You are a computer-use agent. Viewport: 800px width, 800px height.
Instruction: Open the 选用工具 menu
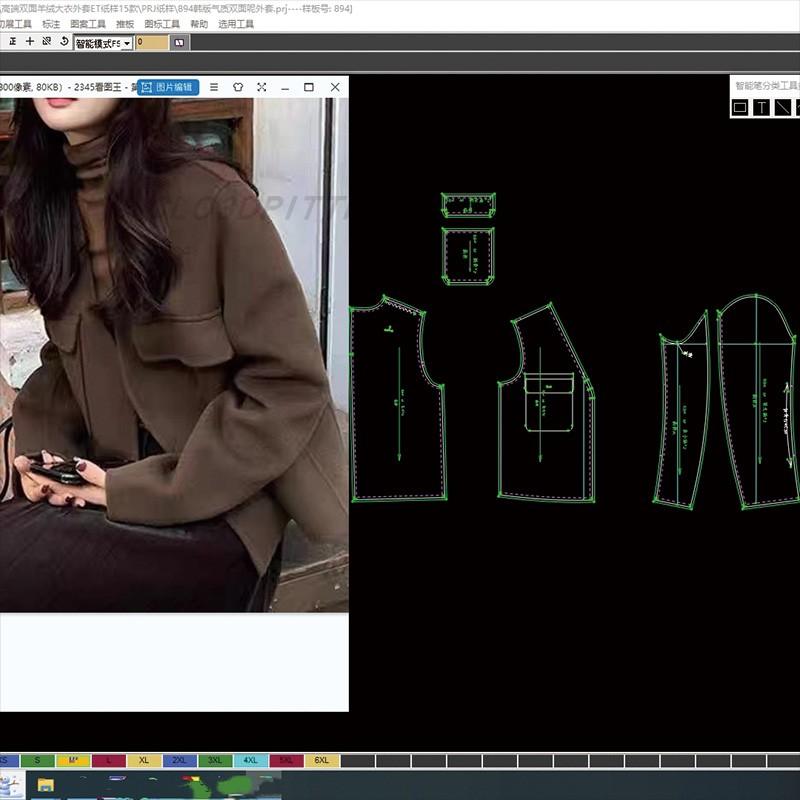click(236, 24)
